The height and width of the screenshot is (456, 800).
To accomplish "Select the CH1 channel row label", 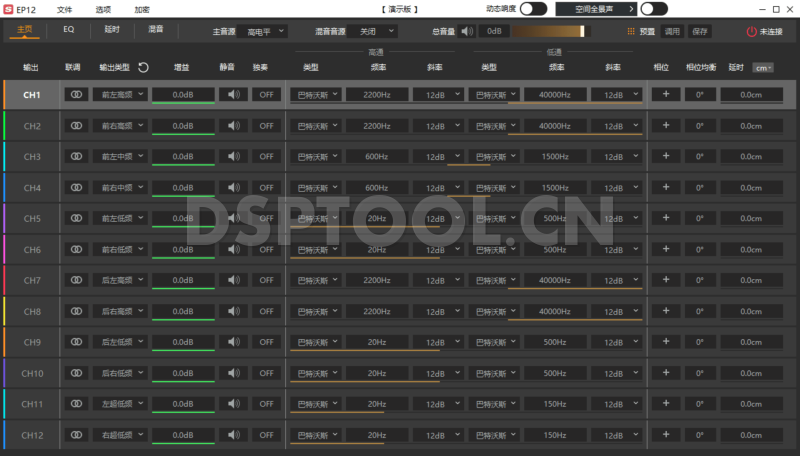I will tap(32, 94).
